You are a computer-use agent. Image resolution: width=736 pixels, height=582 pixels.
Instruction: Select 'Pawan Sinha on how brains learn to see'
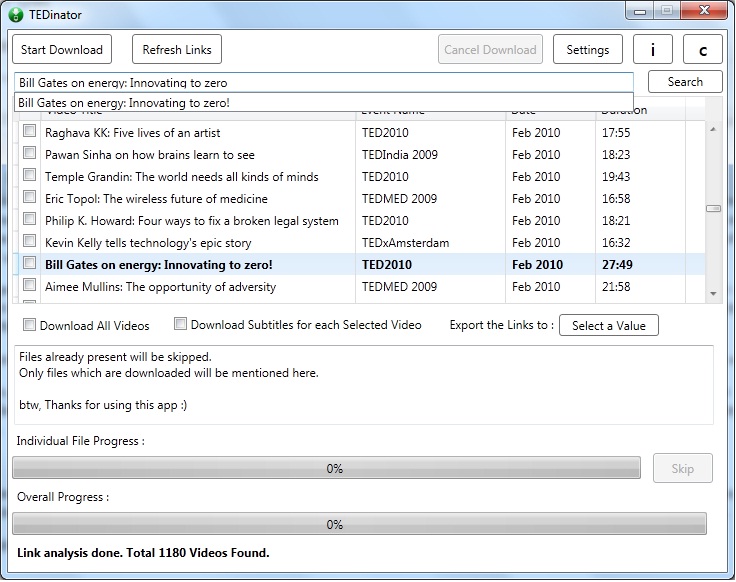150,155
